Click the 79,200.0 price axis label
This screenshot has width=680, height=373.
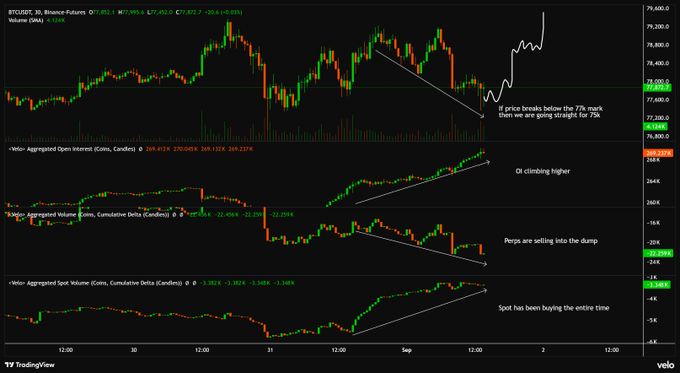click(658, 26)
